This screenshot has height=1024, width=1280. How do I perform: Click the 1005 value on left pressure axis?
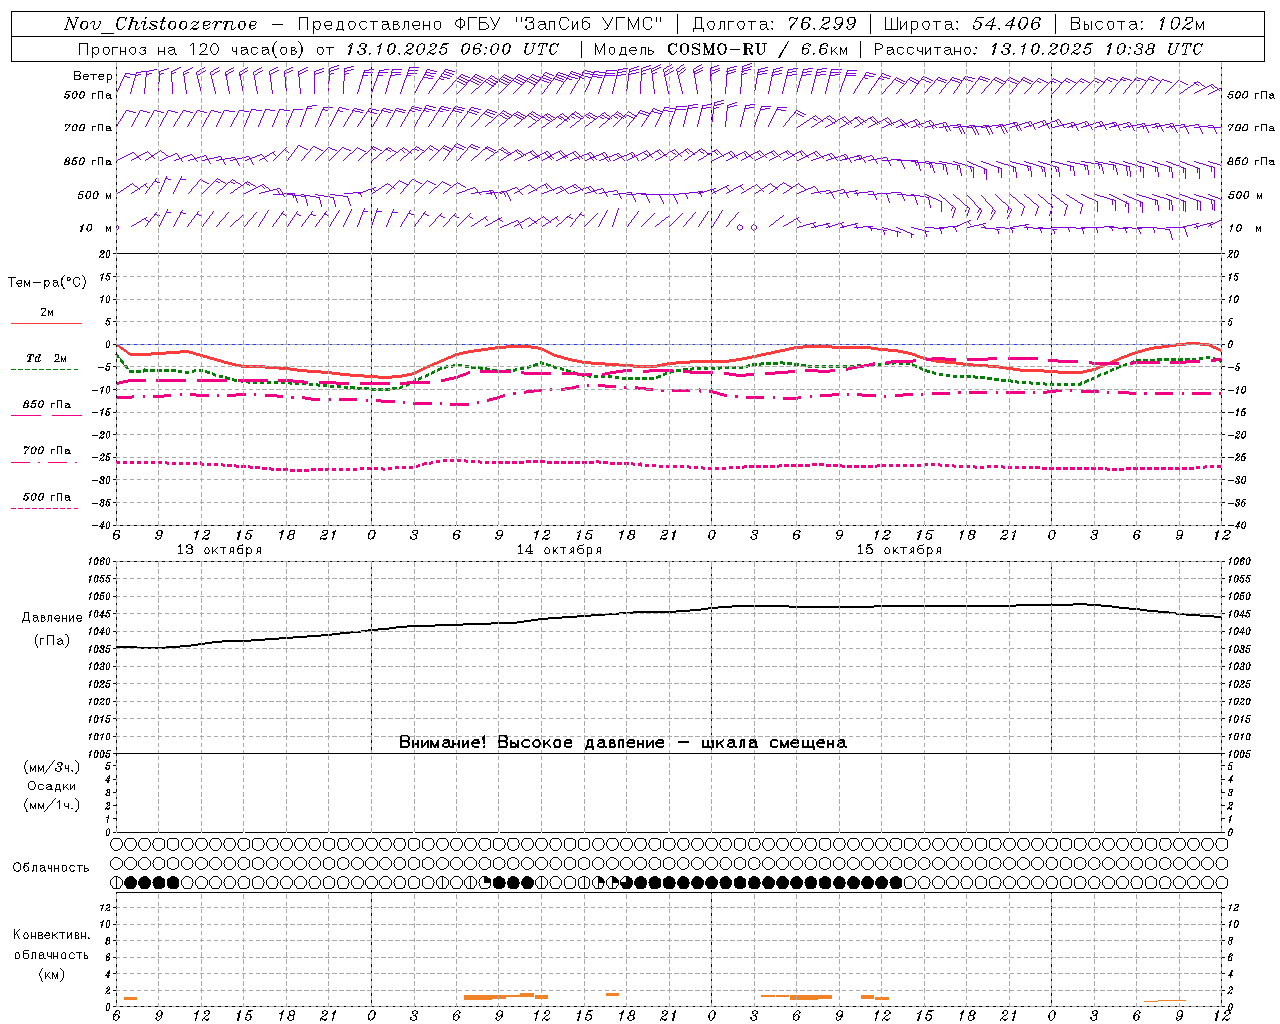[x=101, y=753]
